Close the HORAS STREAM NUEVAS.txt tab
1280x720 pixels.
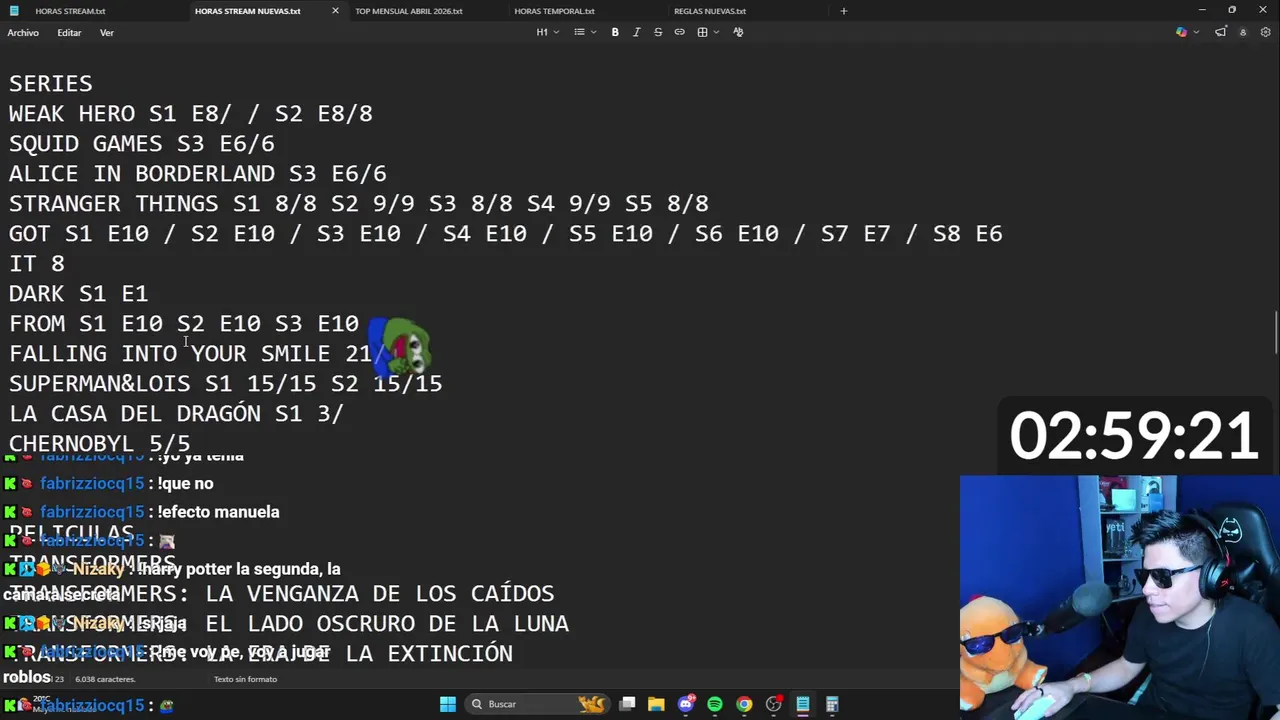pyautogui.click(x=335, y=11)
